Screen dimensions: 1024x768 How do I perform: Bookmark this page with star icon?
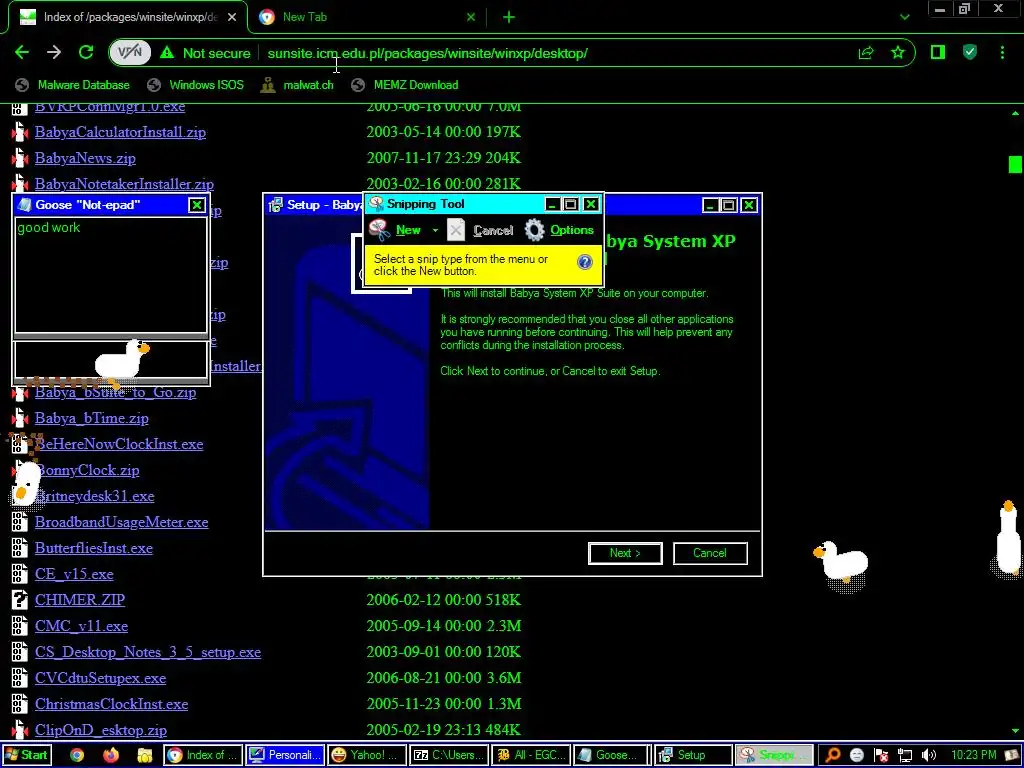coord(898,53)
